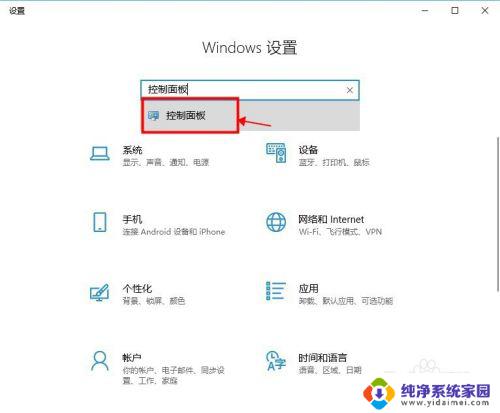Click the search field containing 控制面板

pyautogui.click(x=250, y=90)
